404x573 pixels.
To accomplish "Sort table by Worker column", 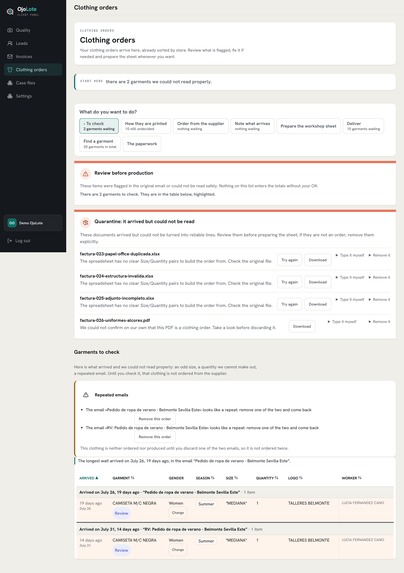I will point(351,478).
